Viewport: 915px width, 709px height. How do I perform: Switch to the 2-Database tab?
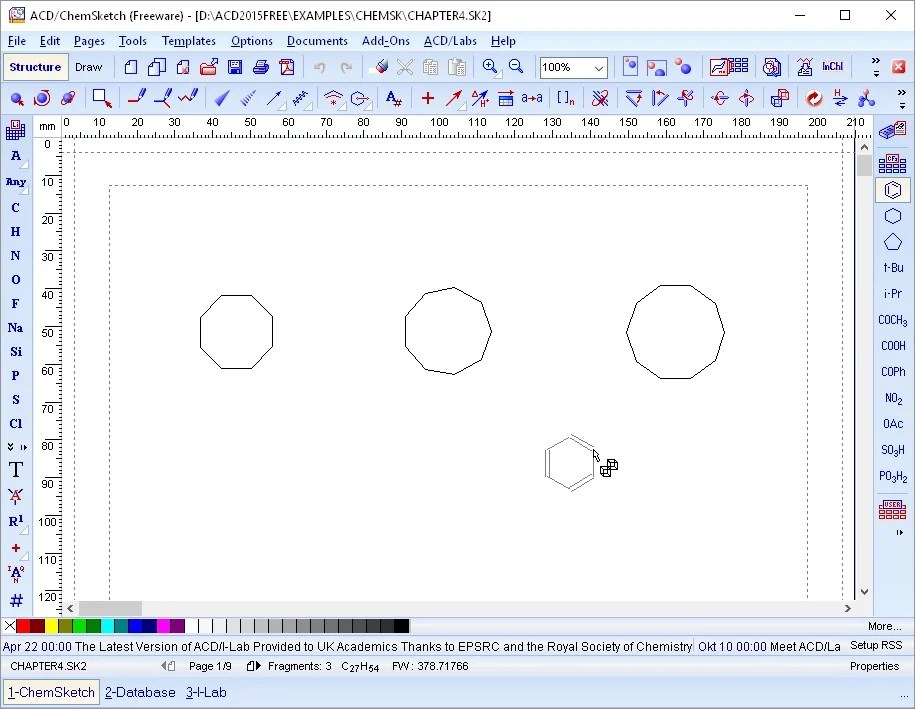pos(139,692)
